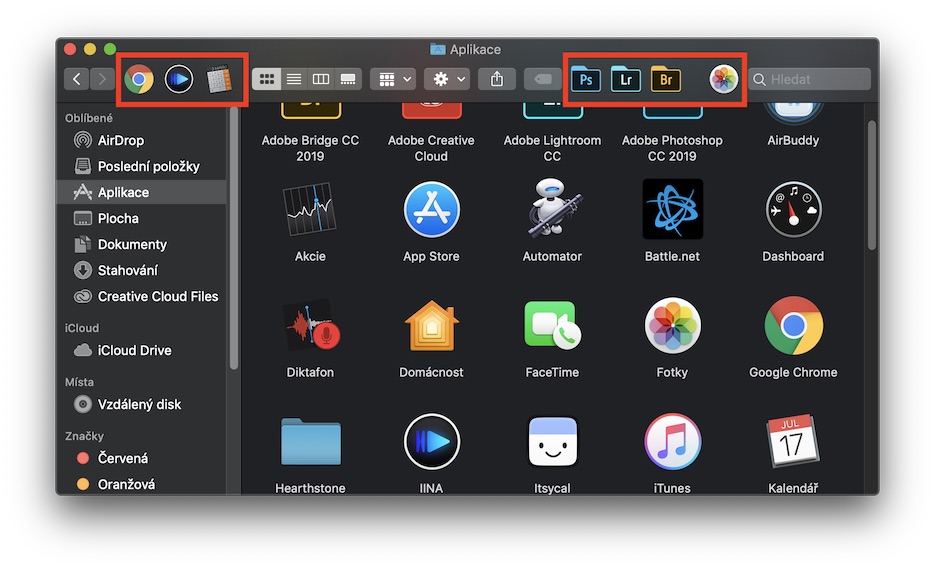Screen dimensions: 935x569
Task: Select Adobe Lightroom CC label
Action: tap(552, 148)
